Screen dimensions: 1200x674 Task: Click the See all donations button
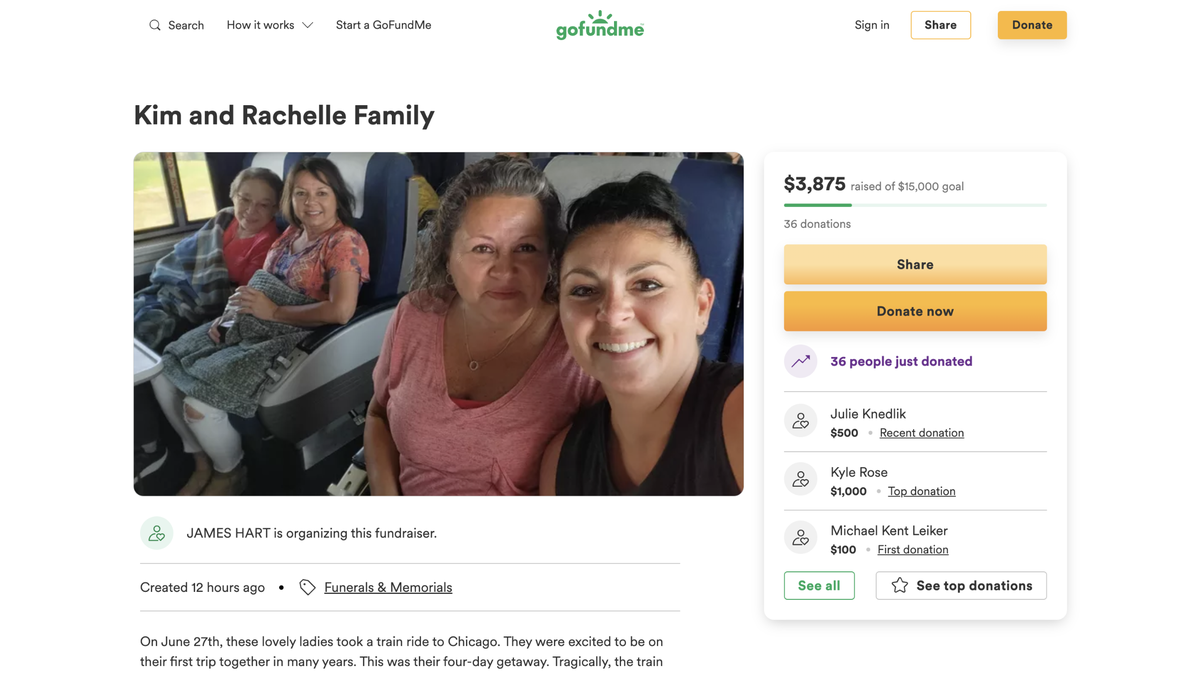(819, 585)
